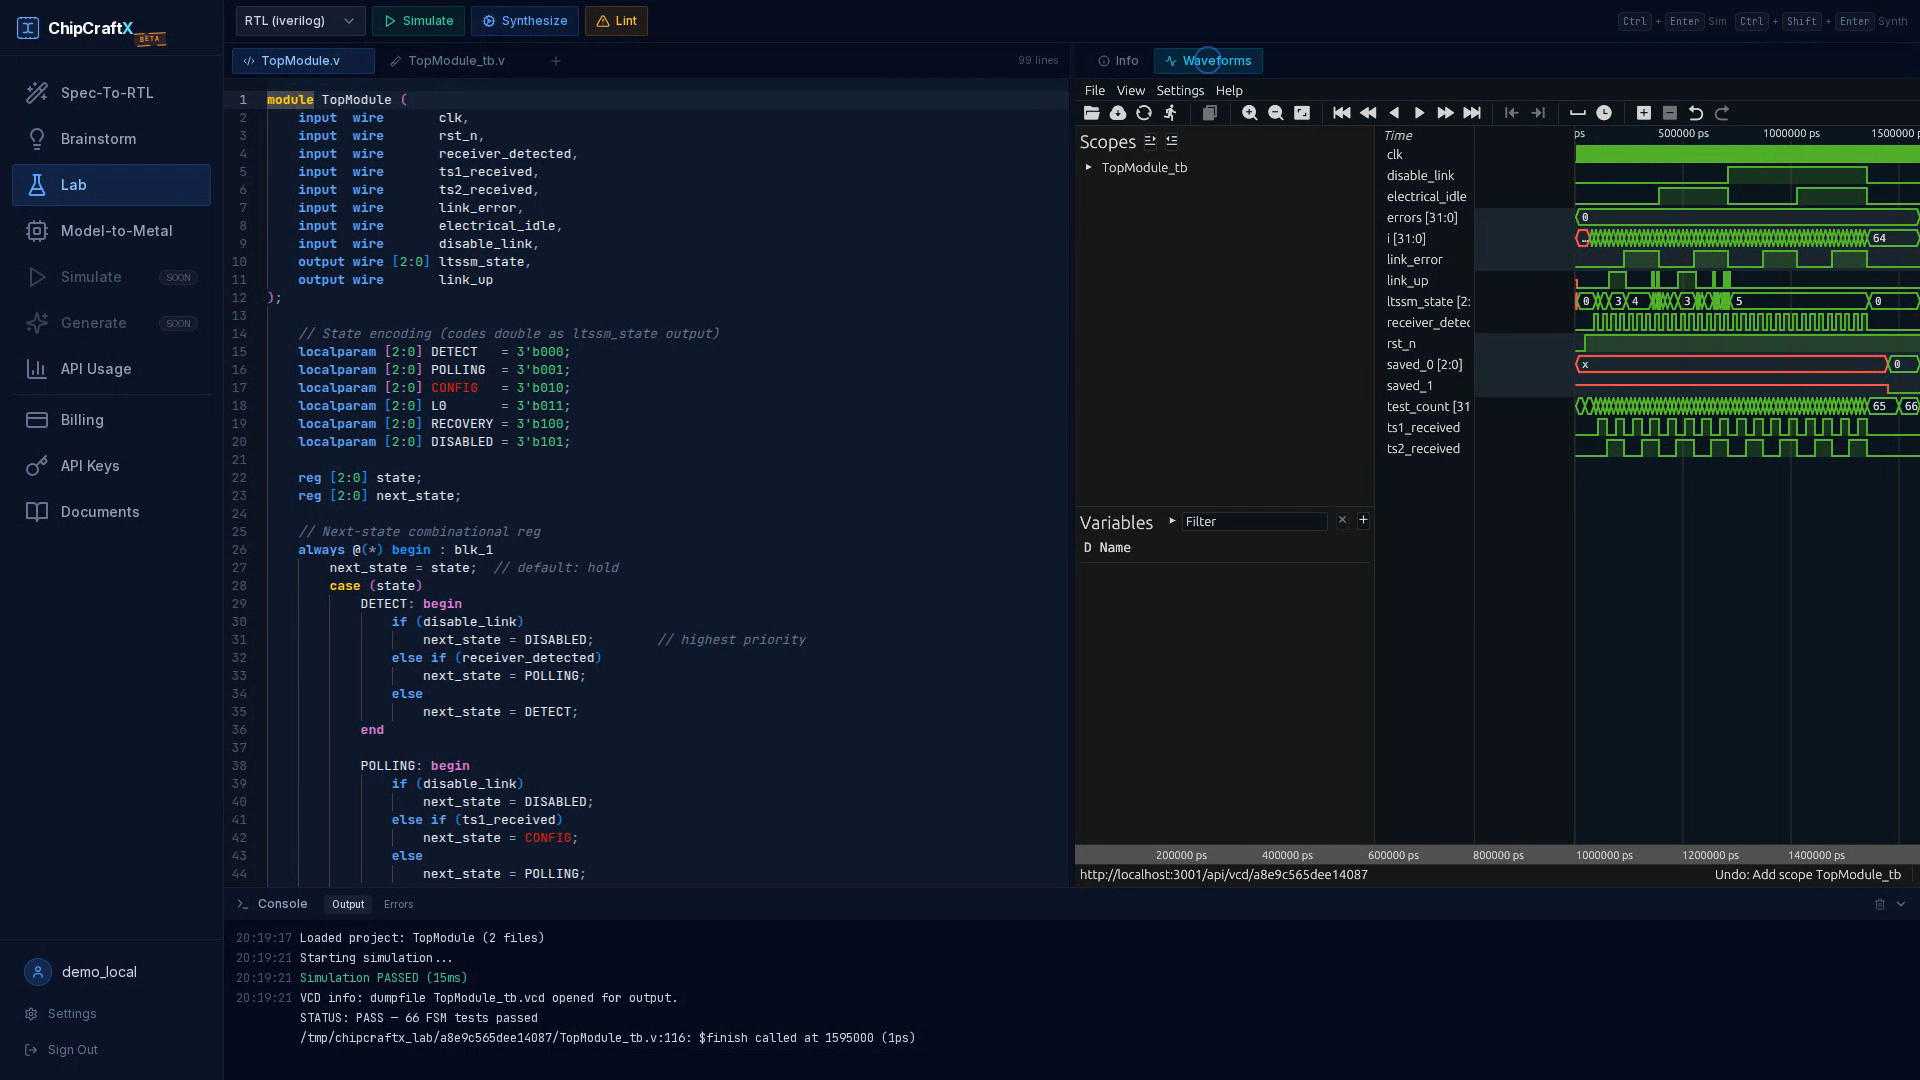Toggle the Variables filter options arrow
This screenshot has height=1080, width=1920.
click(1172, 521)
